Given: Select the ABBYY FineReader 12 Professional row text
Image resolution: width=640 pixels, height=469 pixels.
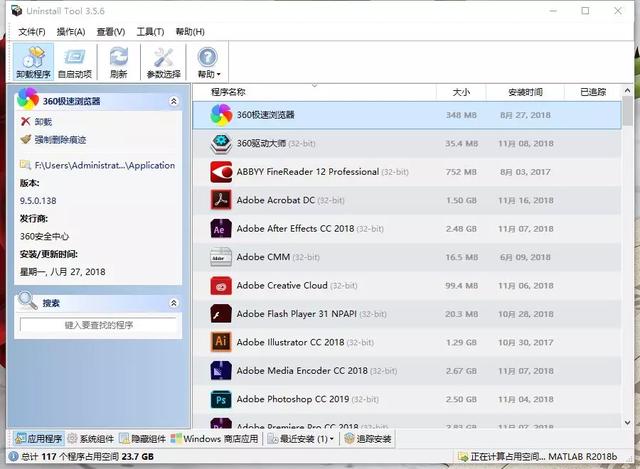Looking at the screenshot, I should coord(308,172).
